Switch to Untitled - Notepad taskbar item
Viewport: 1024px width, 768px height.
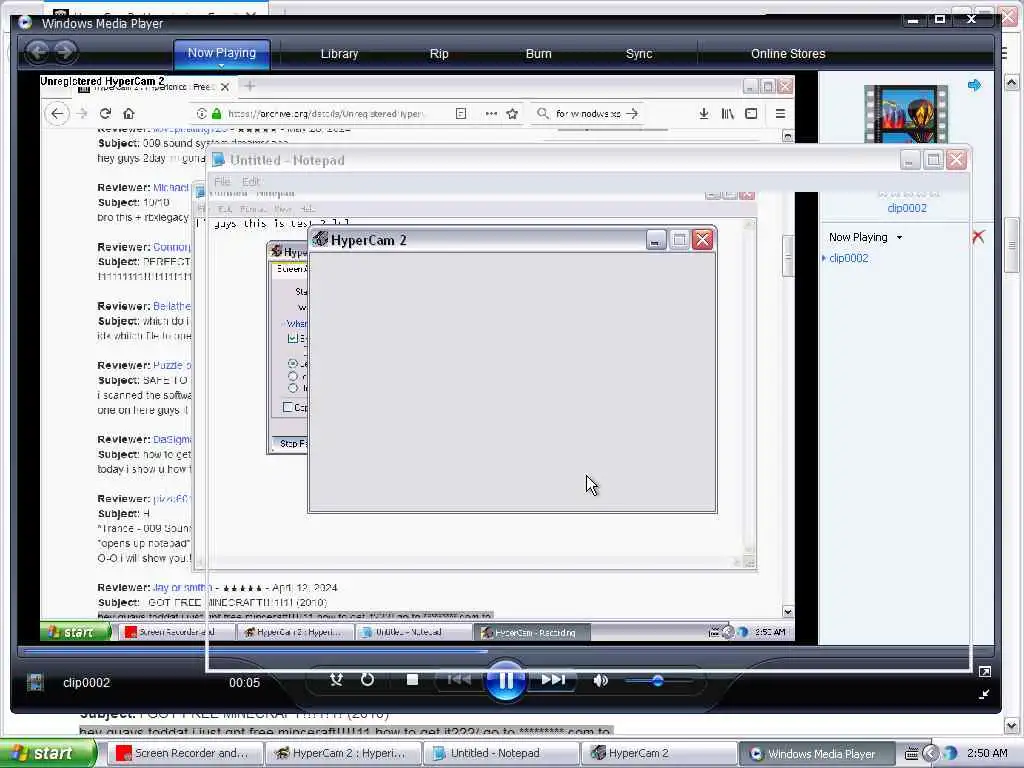pos(501,753)
